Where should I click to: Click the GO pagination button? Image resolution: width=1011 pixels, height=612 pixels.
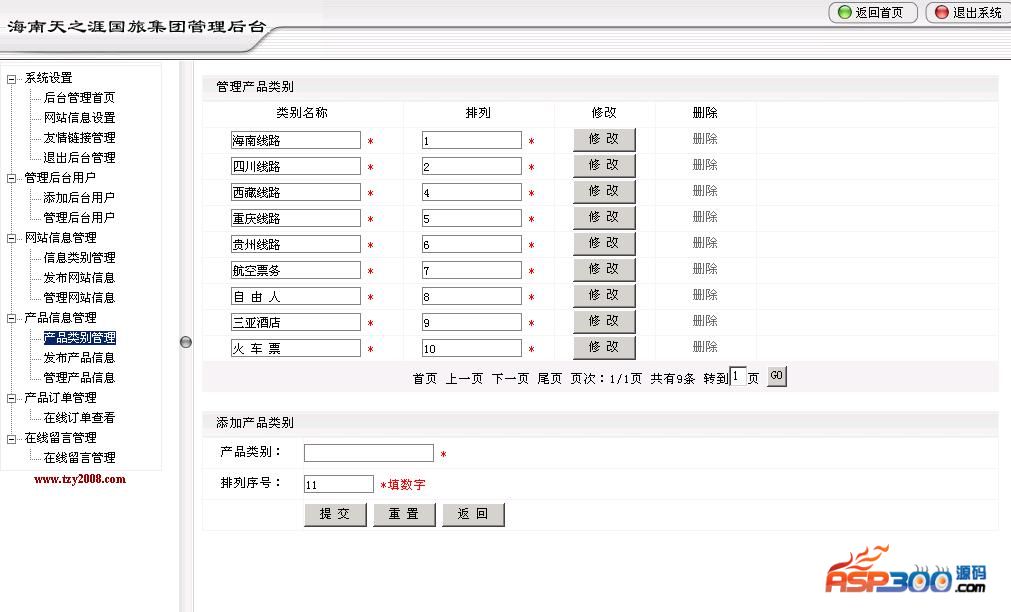[x=777, y=376]
